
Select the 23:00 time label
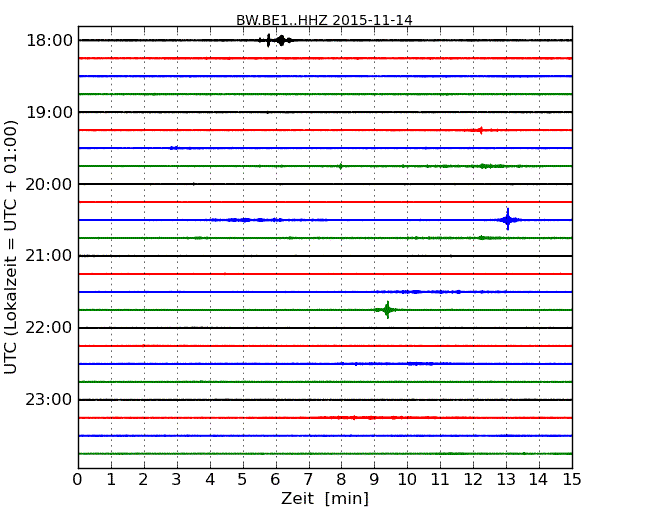click(x=49, y=400)
